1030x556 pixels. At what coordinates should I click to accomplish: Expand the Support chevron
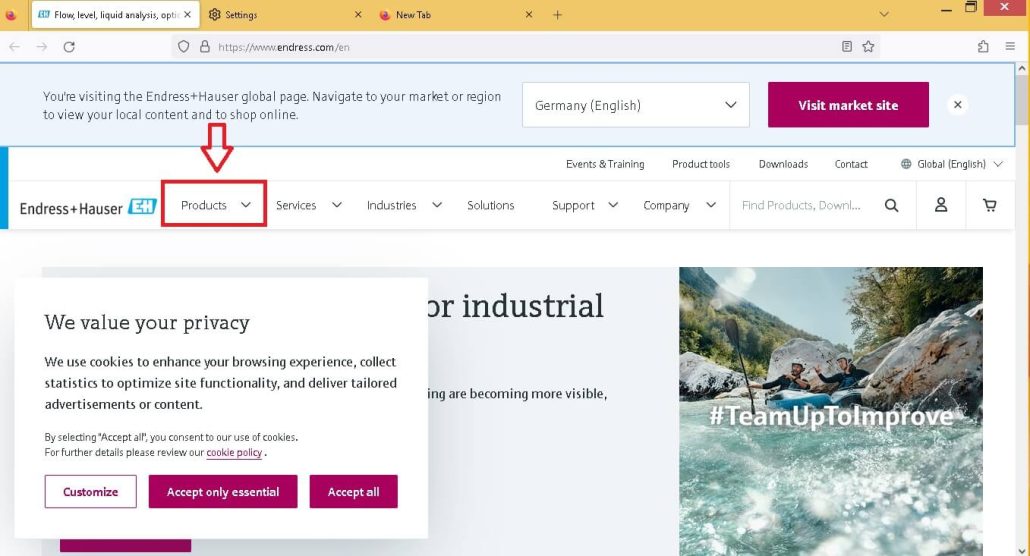(613, 205)
